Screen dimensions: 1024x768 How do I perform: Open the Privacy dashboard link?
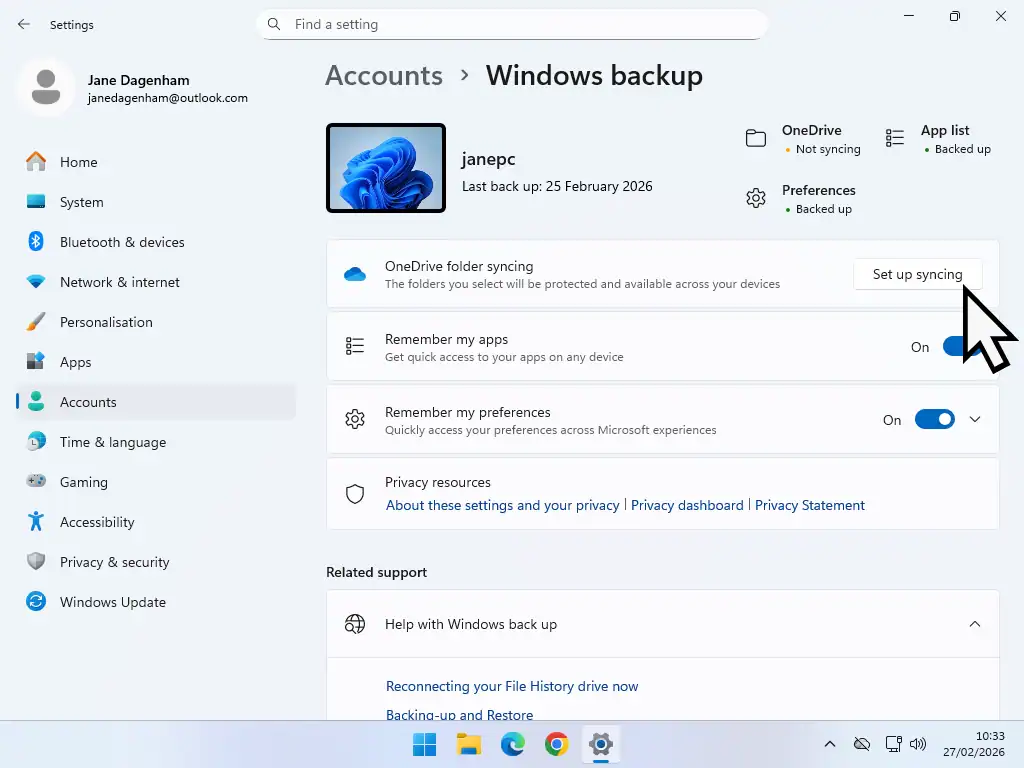click(687, 505)
